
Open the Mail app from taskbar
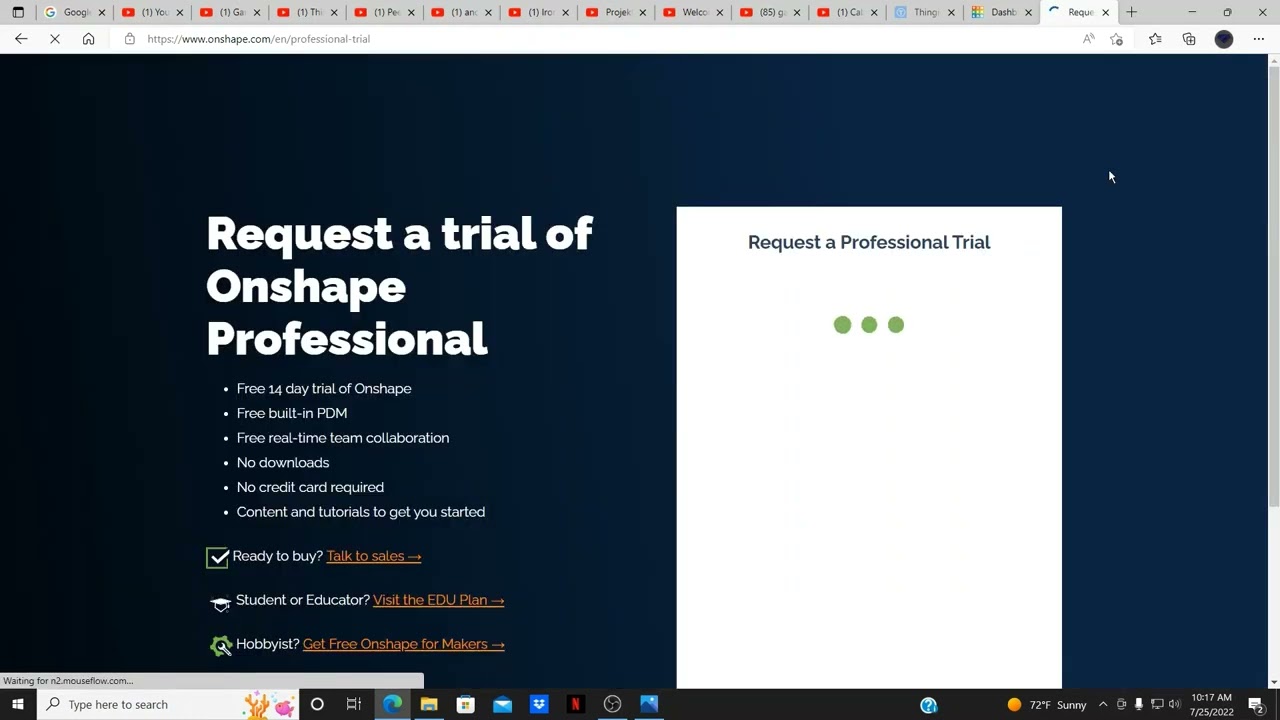502,704
